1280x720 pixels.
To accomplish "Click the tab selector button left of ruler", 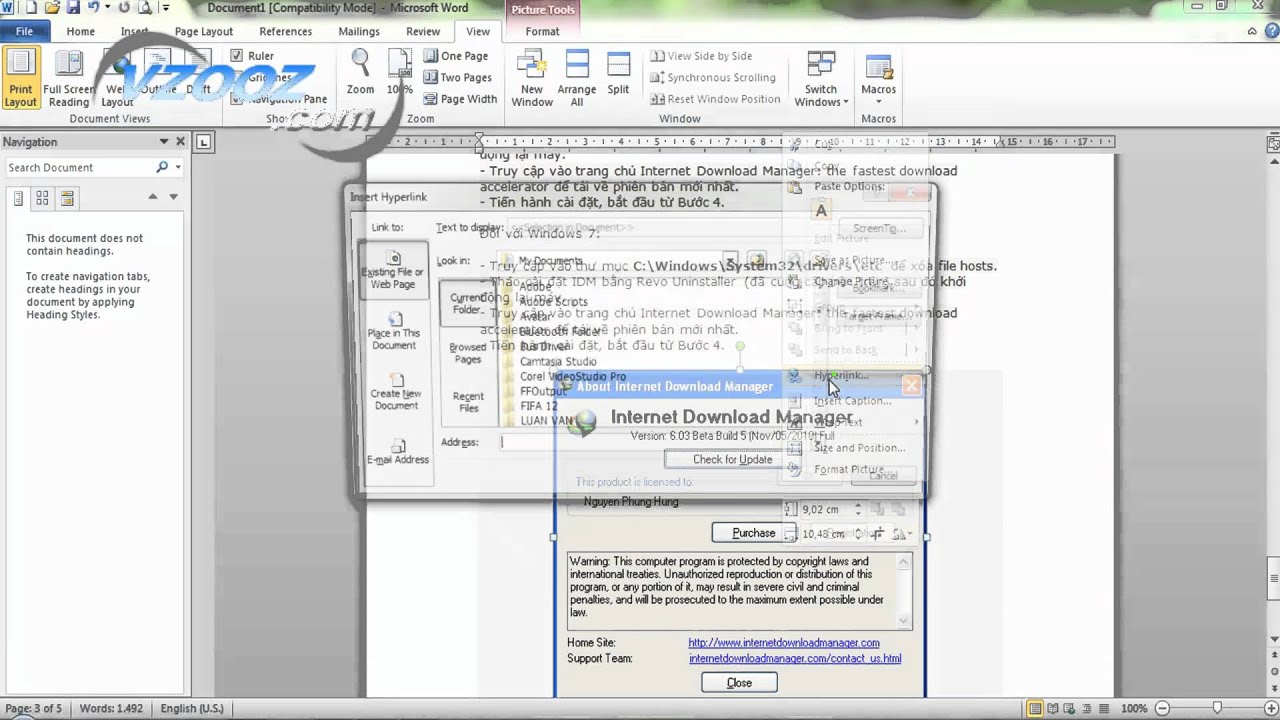I will [204, 142].
